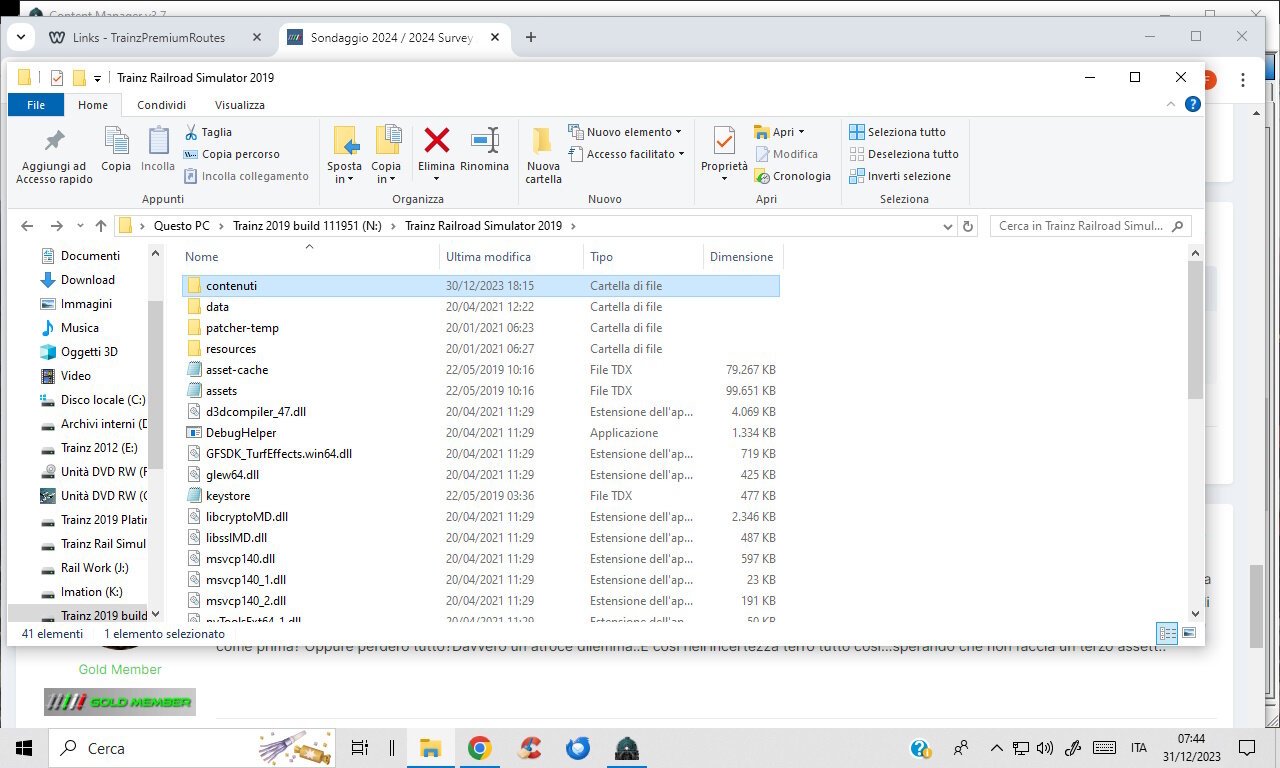
Task: Select the contenuti folder
Action: [x=481, y=286]
